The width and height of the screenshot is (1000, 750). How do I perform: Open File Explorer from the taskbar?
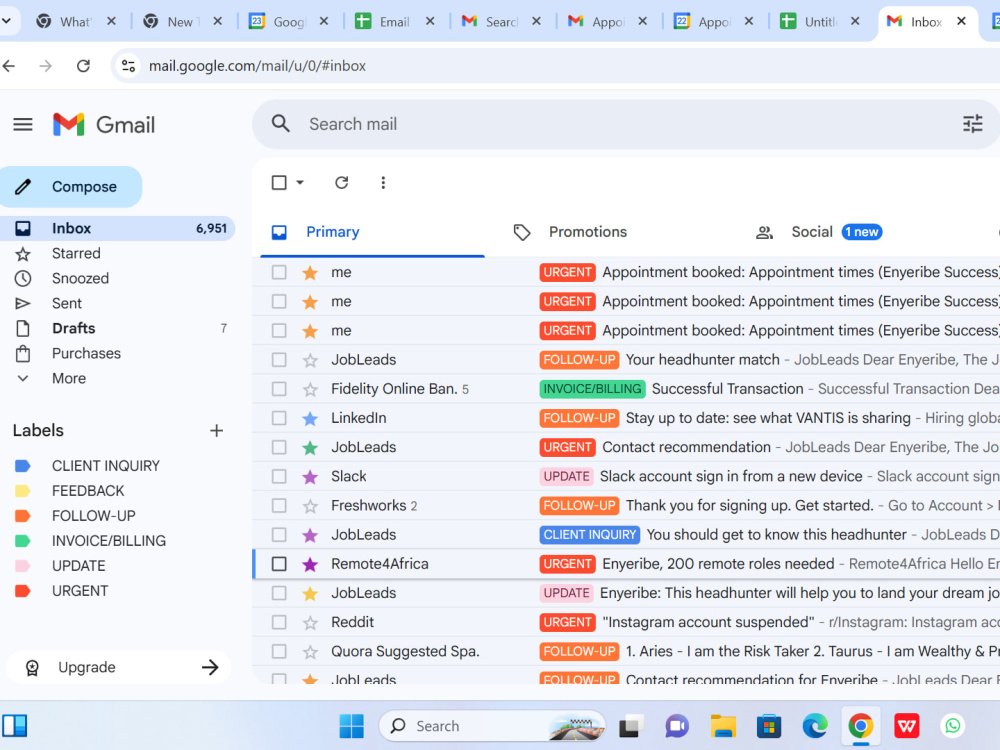(x=723, y=726)
